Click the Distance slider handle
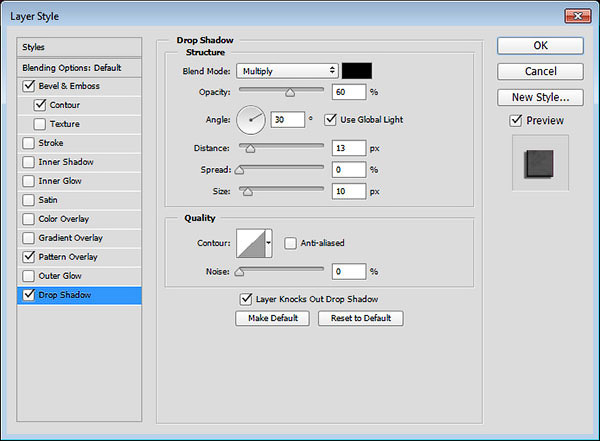Viewport: 600px width, 441px height. (x=250, y=149)
